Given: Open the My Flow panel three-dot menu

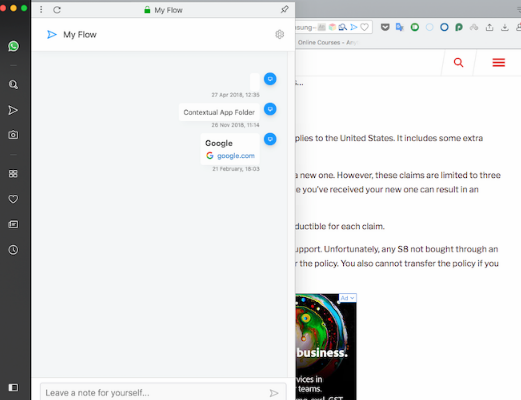Looking at the screenshot, I should (x=41, y=10).
